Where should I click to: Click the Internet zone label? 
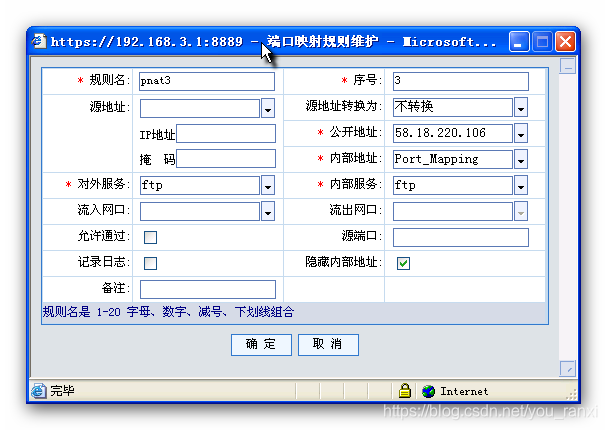click(x=464, y=392)
